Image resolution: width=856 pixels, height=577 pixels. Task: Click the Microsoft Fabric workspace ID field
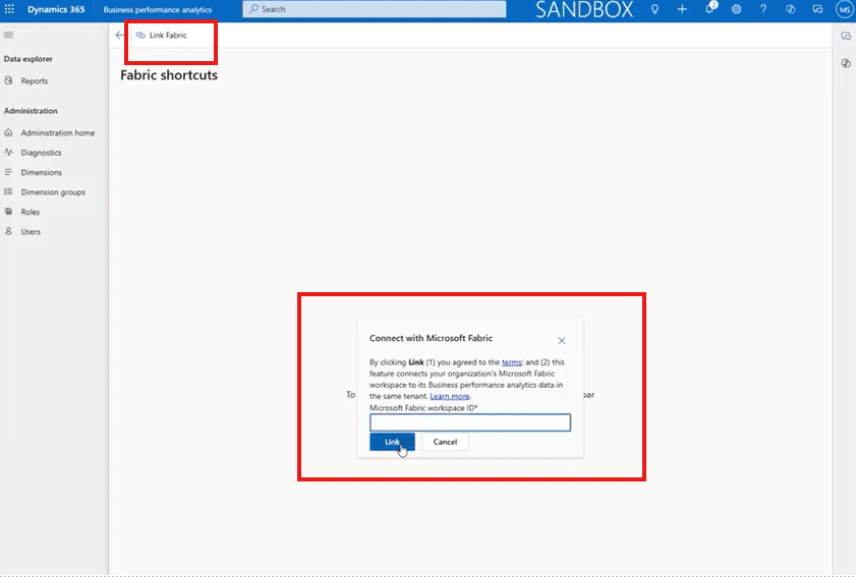point(470,423)
